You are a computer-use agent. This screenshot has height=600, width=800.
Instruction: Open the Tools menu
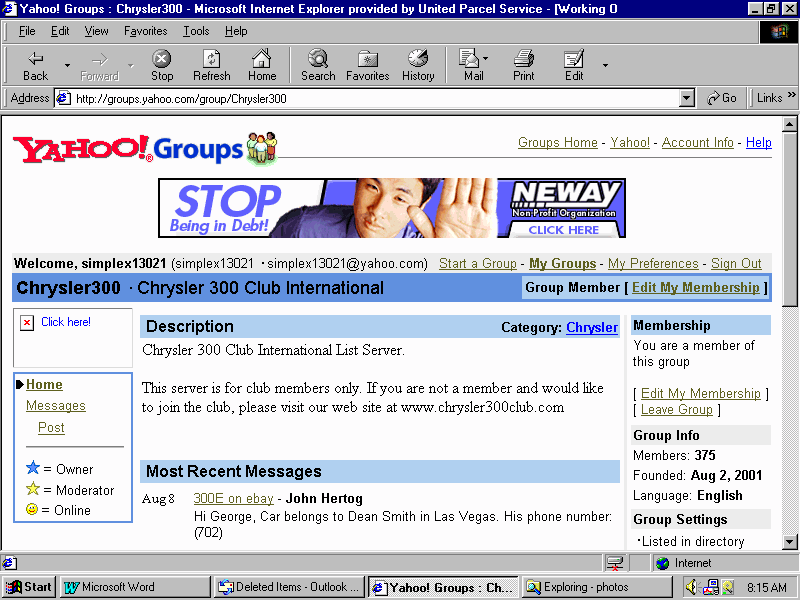pyautogui.click(x=196, y=31)
